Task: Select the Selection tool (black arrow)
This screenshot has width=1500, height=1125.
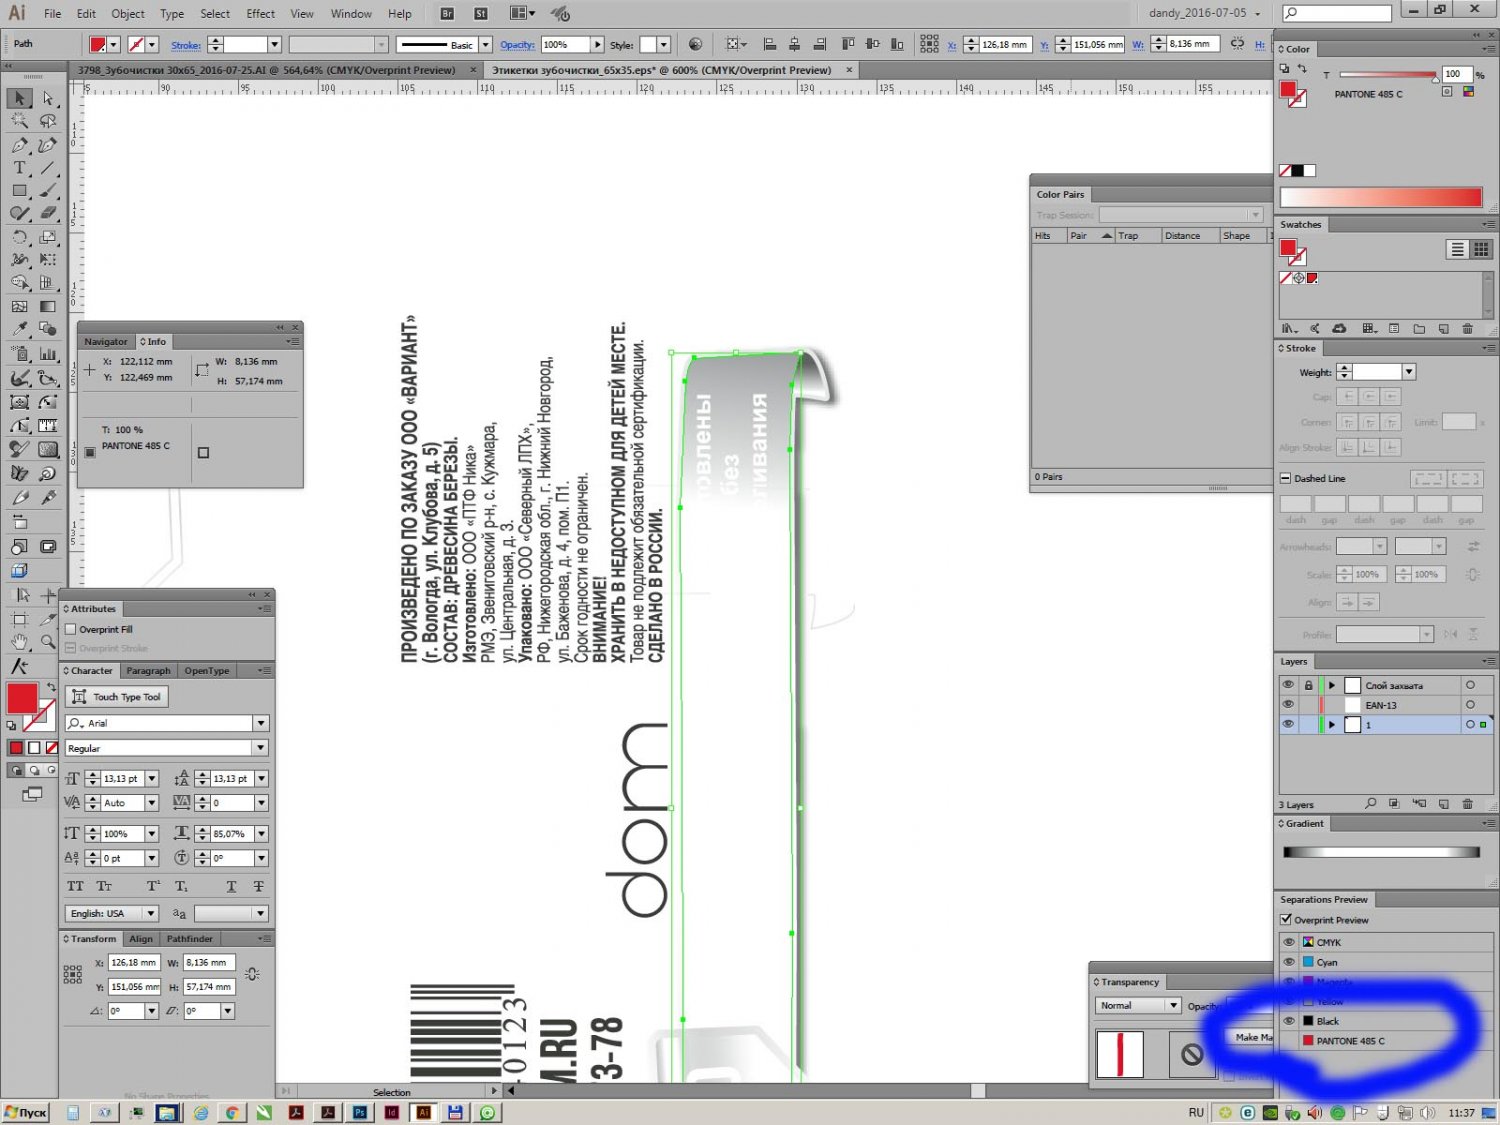Action: tap(19, 98)
